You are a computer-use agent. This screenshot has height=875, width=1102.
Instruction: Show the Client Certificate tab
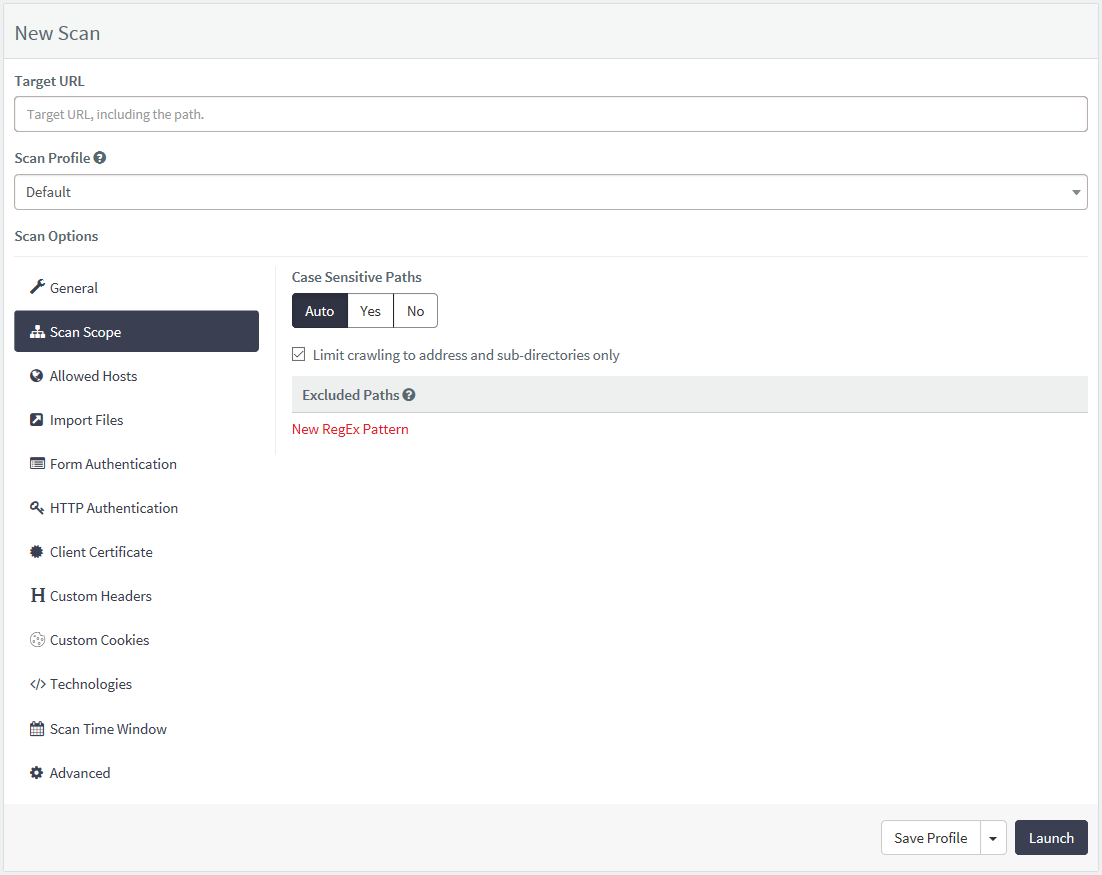coord(136,552)
